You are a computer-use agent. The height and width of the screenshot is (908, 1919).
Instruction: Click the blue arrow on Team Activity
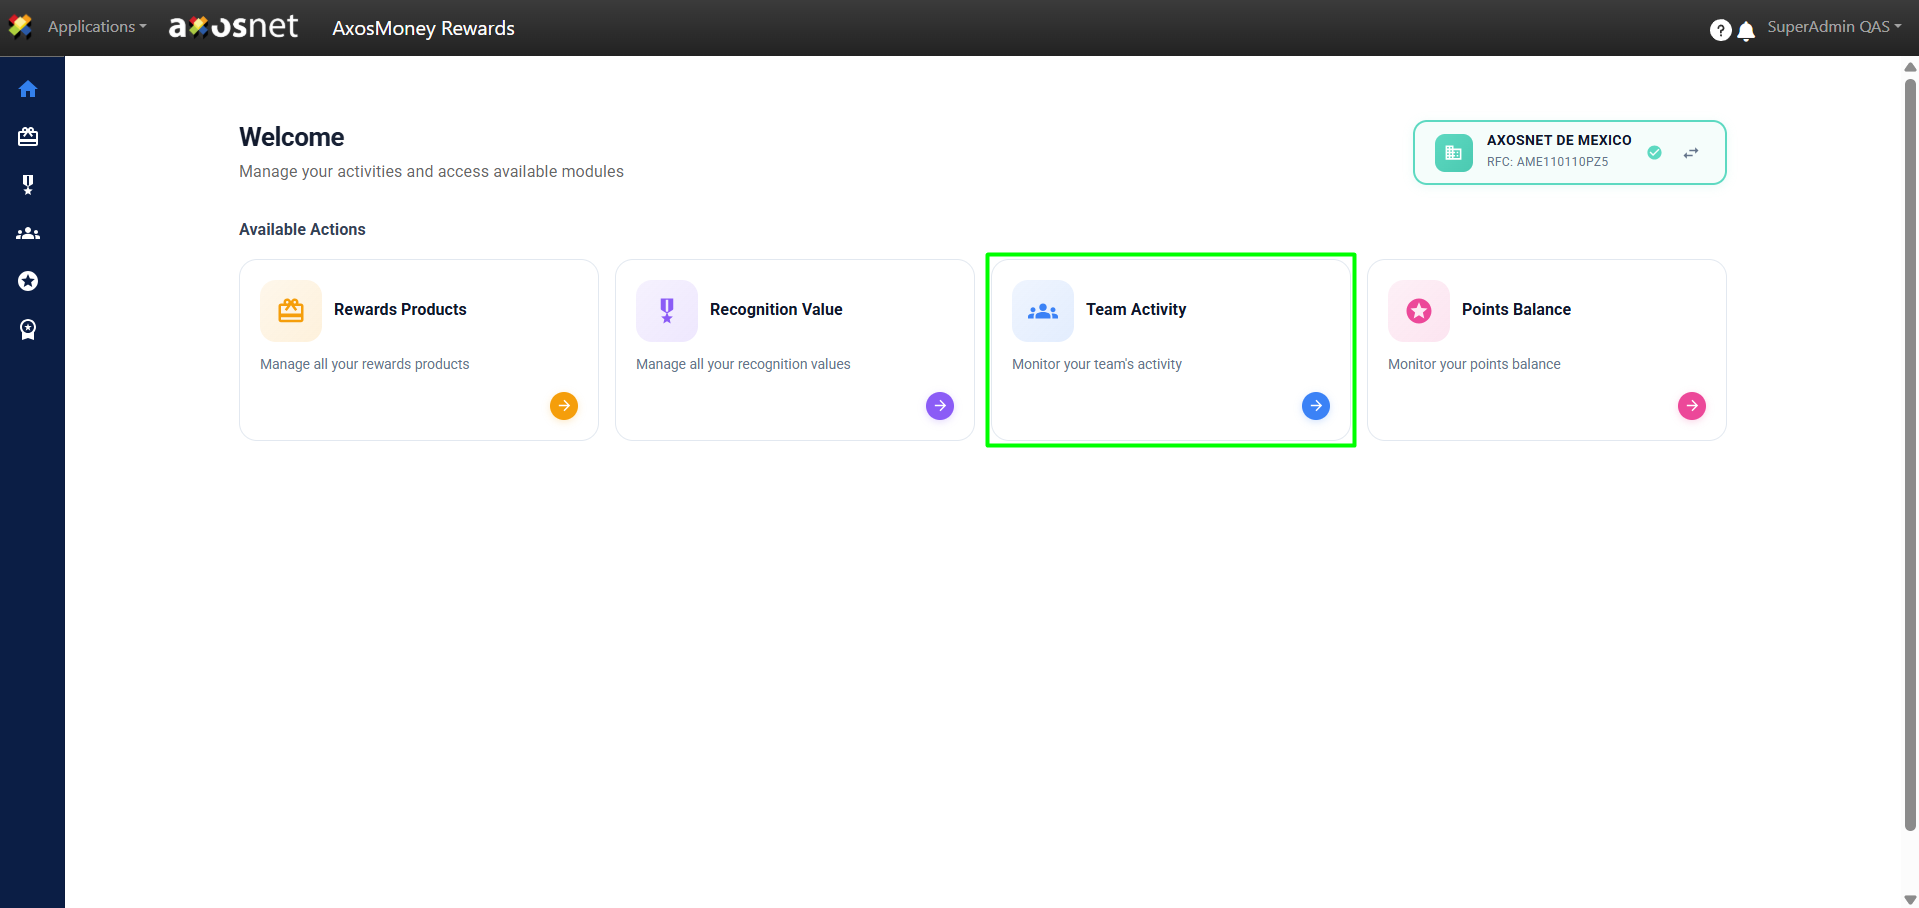(x=1316, y=406)
